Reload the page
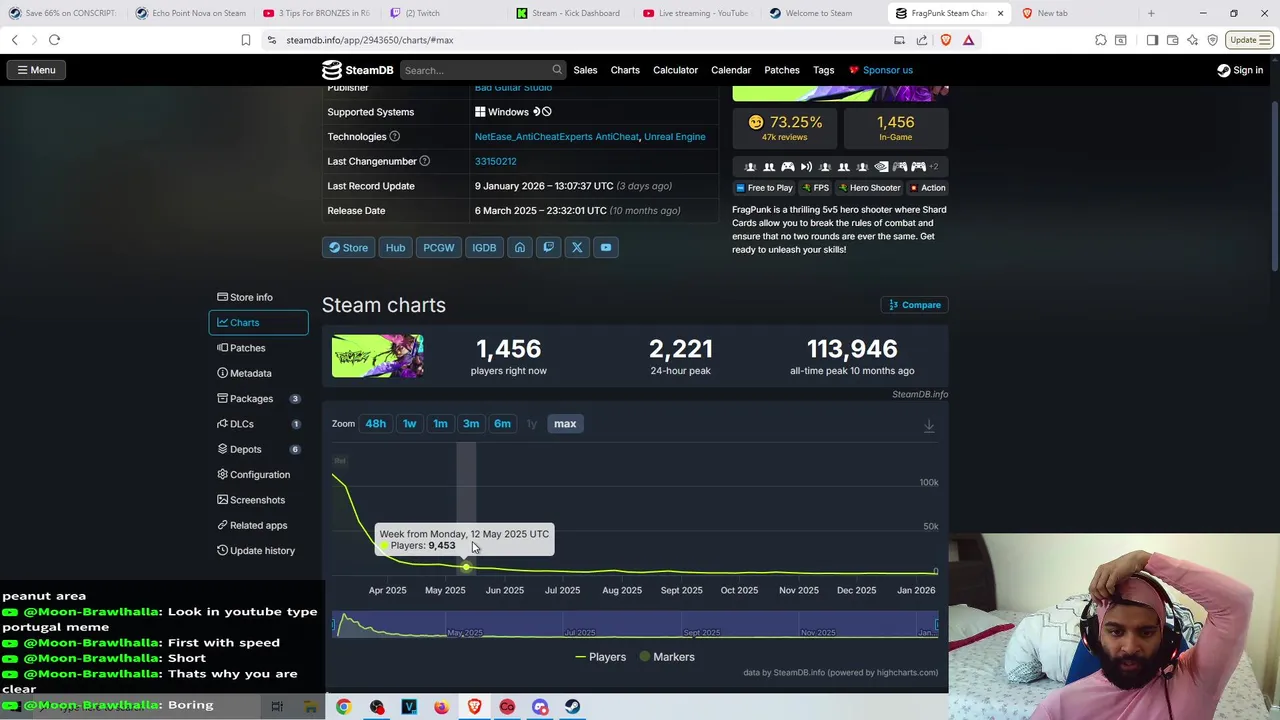 [54, 40]
